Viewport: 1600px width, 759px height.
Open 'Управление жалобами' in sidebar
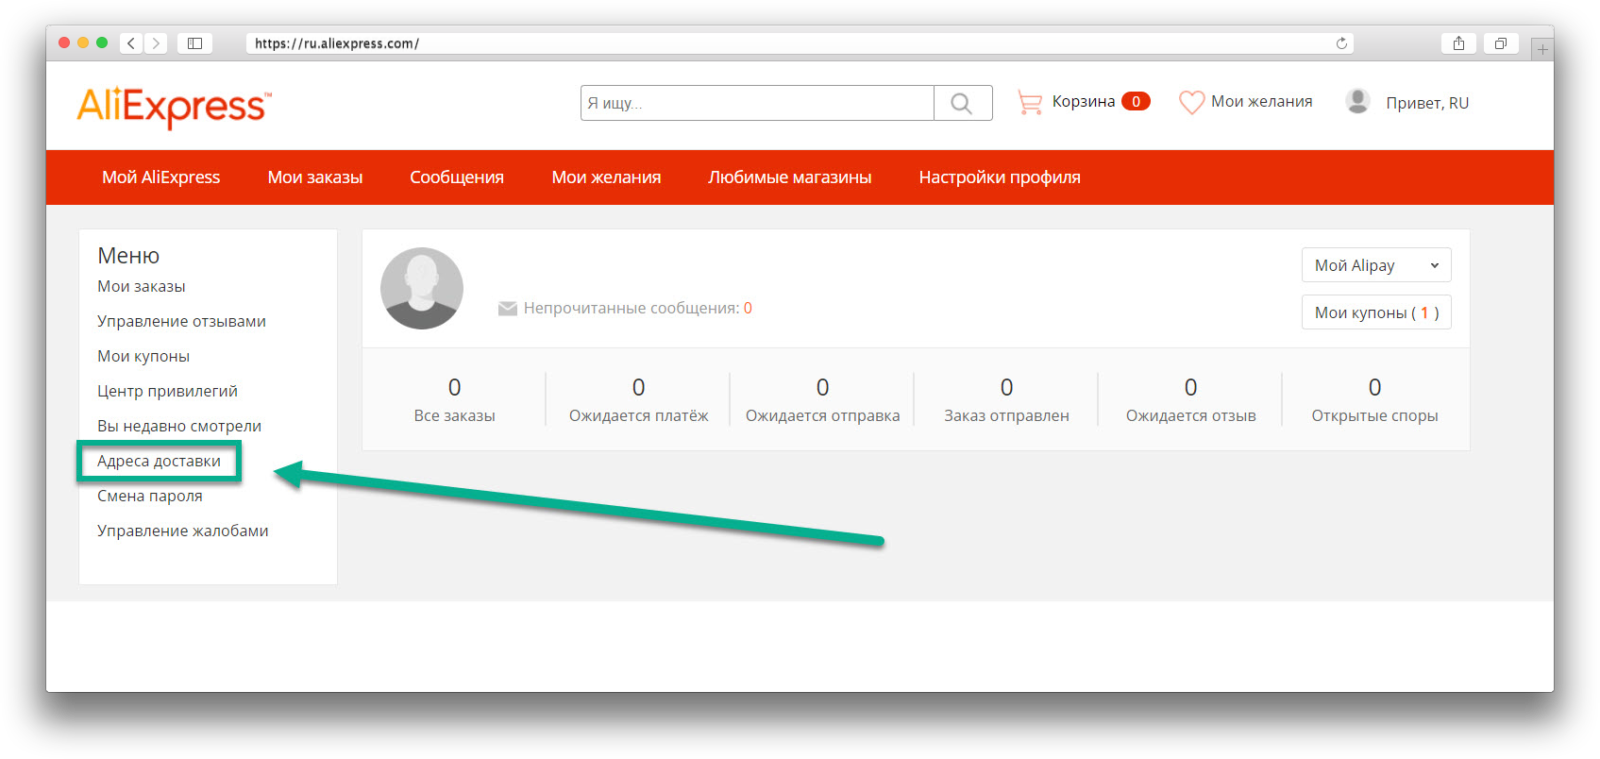click(x=183, y=531)
